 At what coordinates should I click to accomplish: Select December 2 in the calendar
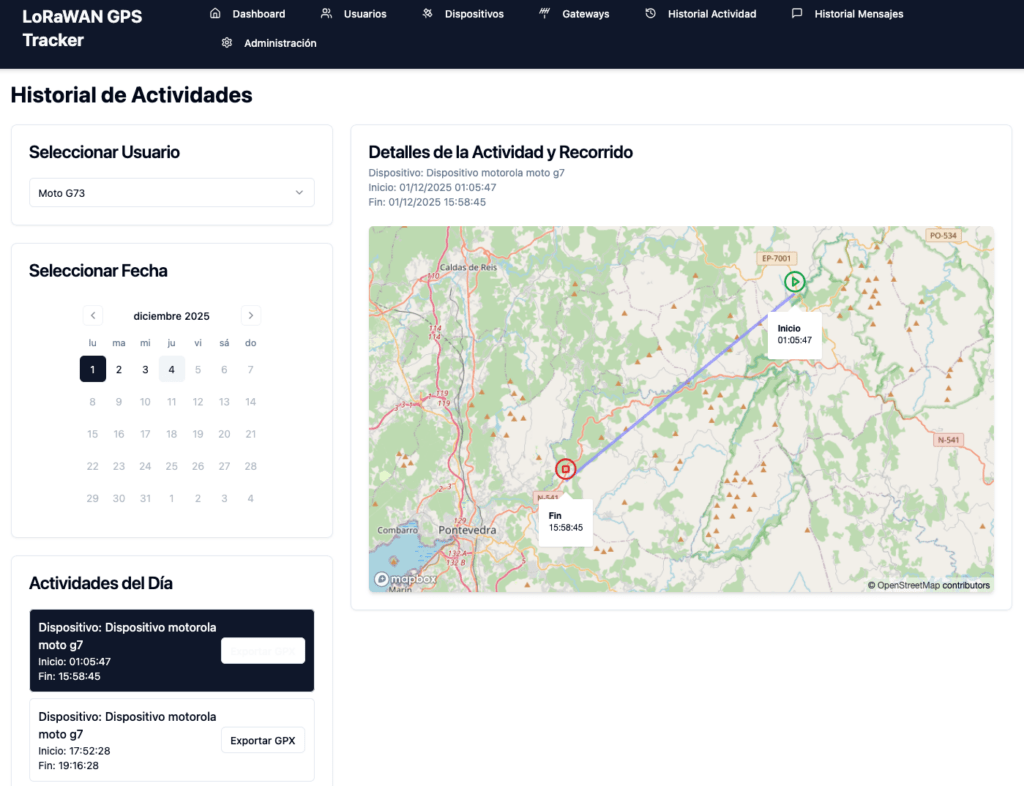119,370
